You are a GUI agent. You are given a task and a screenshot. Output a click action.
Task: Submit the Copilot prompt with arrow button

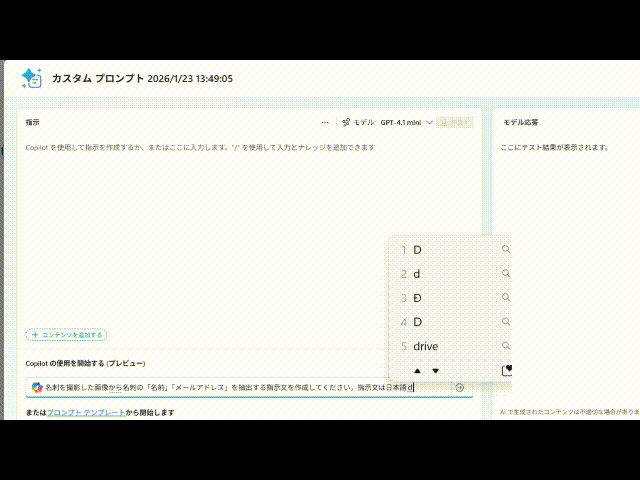click(459, 387)
